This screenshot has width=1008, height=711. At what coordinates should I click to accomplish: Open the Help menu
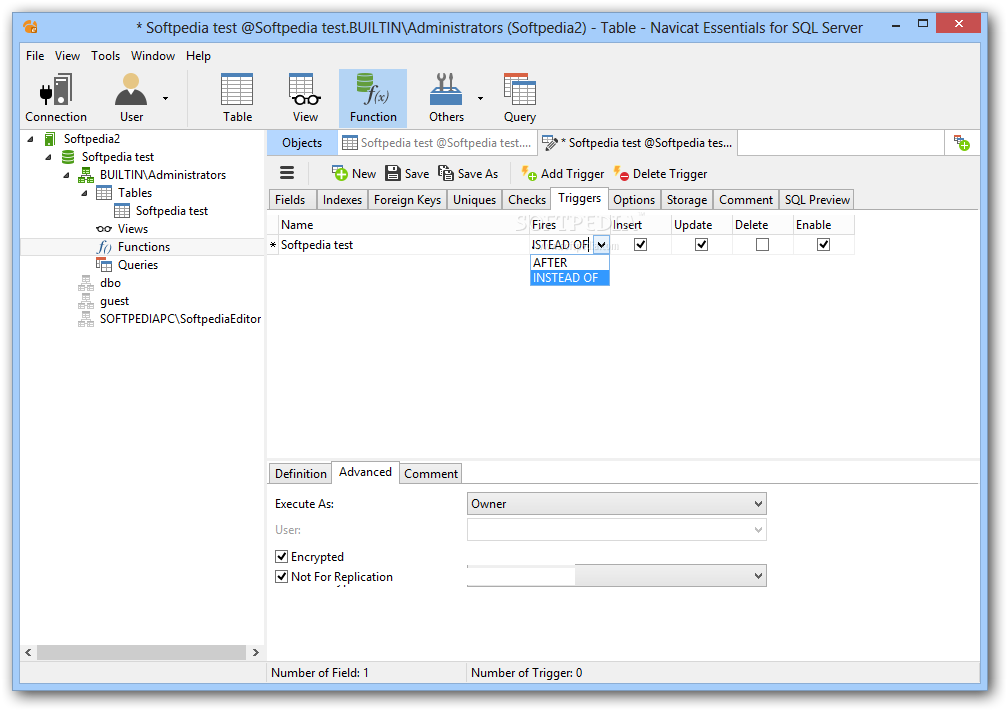click(198, 56)
